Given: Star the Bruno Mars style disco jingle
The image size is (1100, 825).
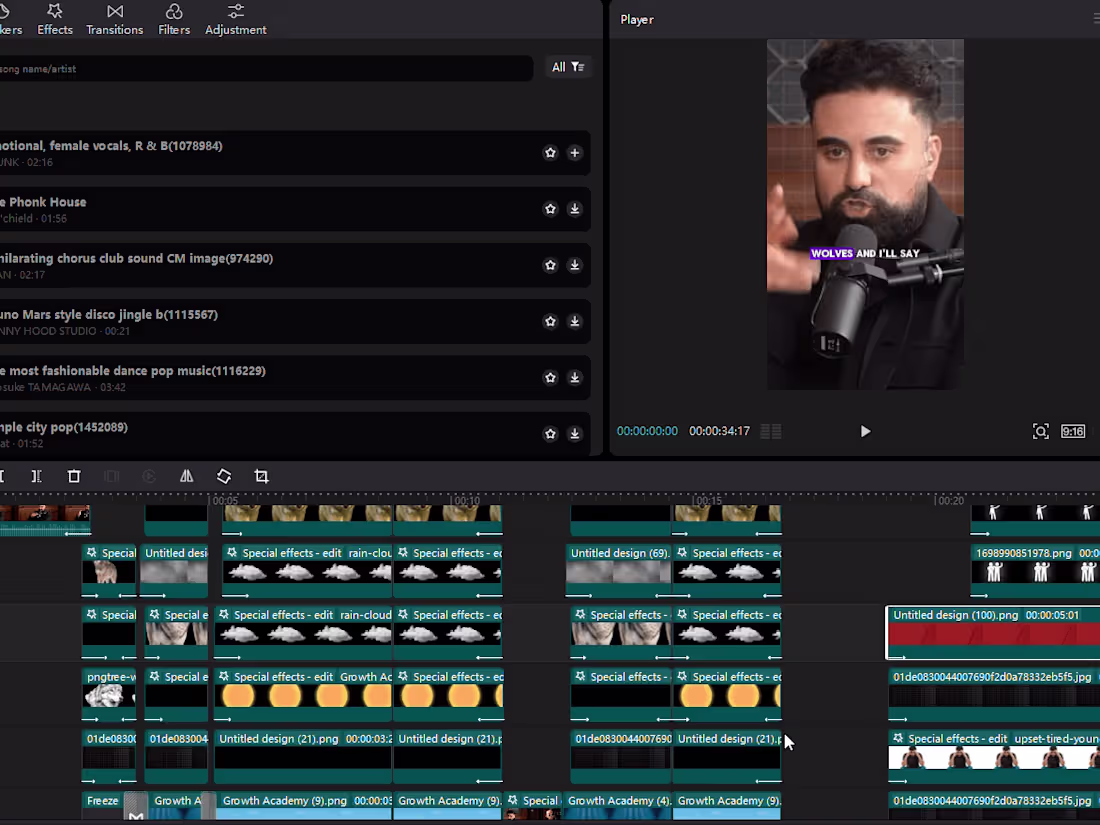Looking at the screenshot, I should tap(550, 321).
